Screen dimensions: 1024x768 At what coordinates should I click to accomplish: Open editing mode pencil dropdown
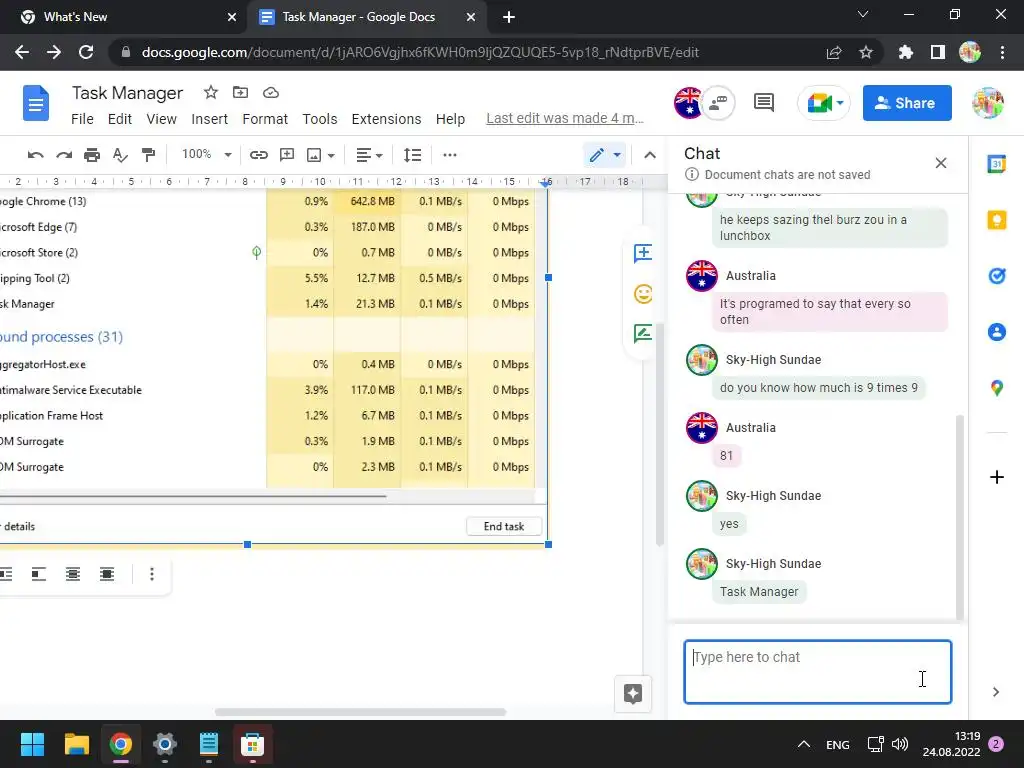click(605, 155)
